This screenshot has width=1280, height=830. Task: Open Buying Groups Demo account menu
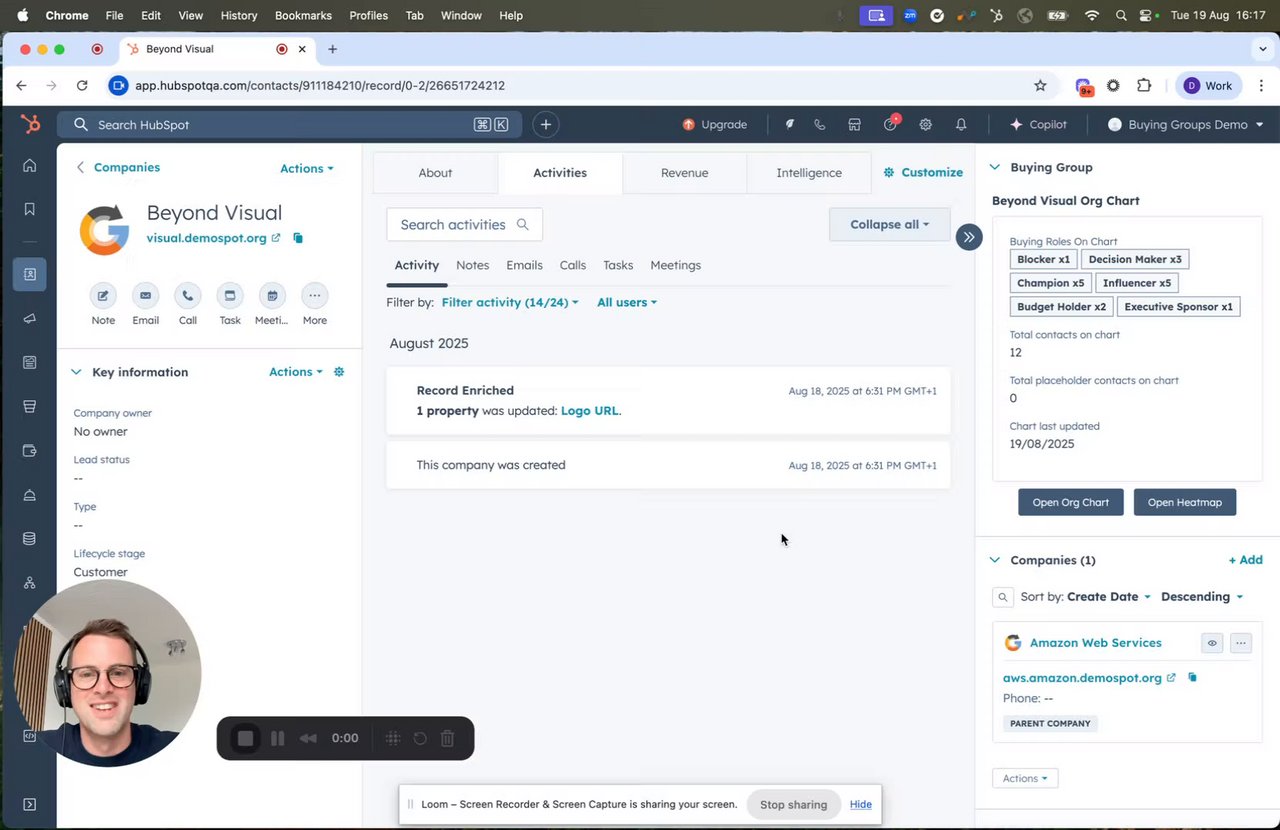coord(1186,125)
